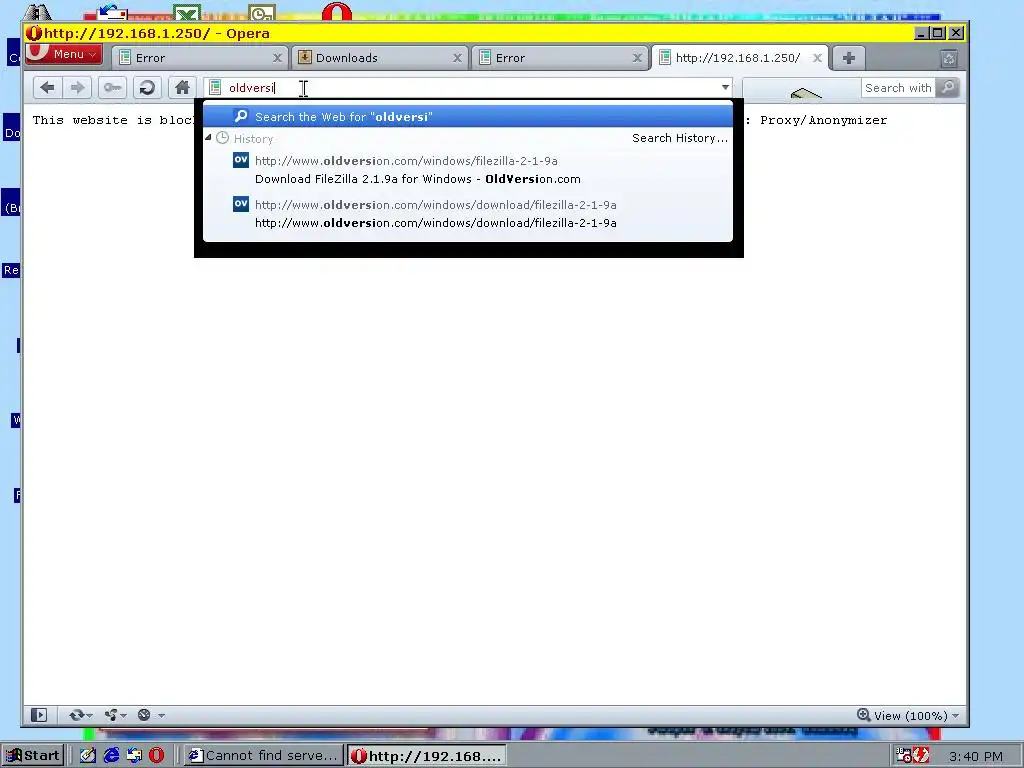Click the first quick launch notepad icon
Image resolution: width=1024 pixels, height=768 pixels.
point(88,756)
